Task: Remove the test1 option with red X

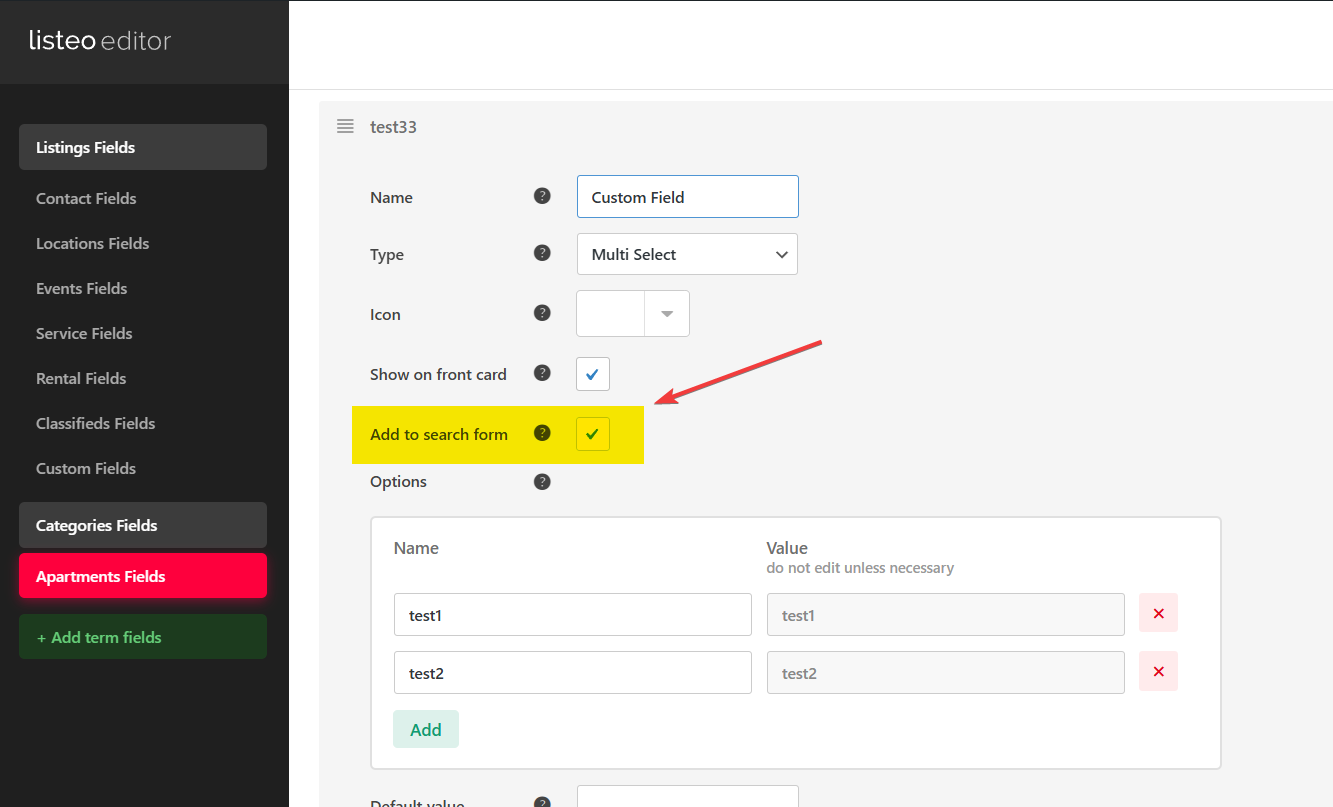Action: point(1158,613)
